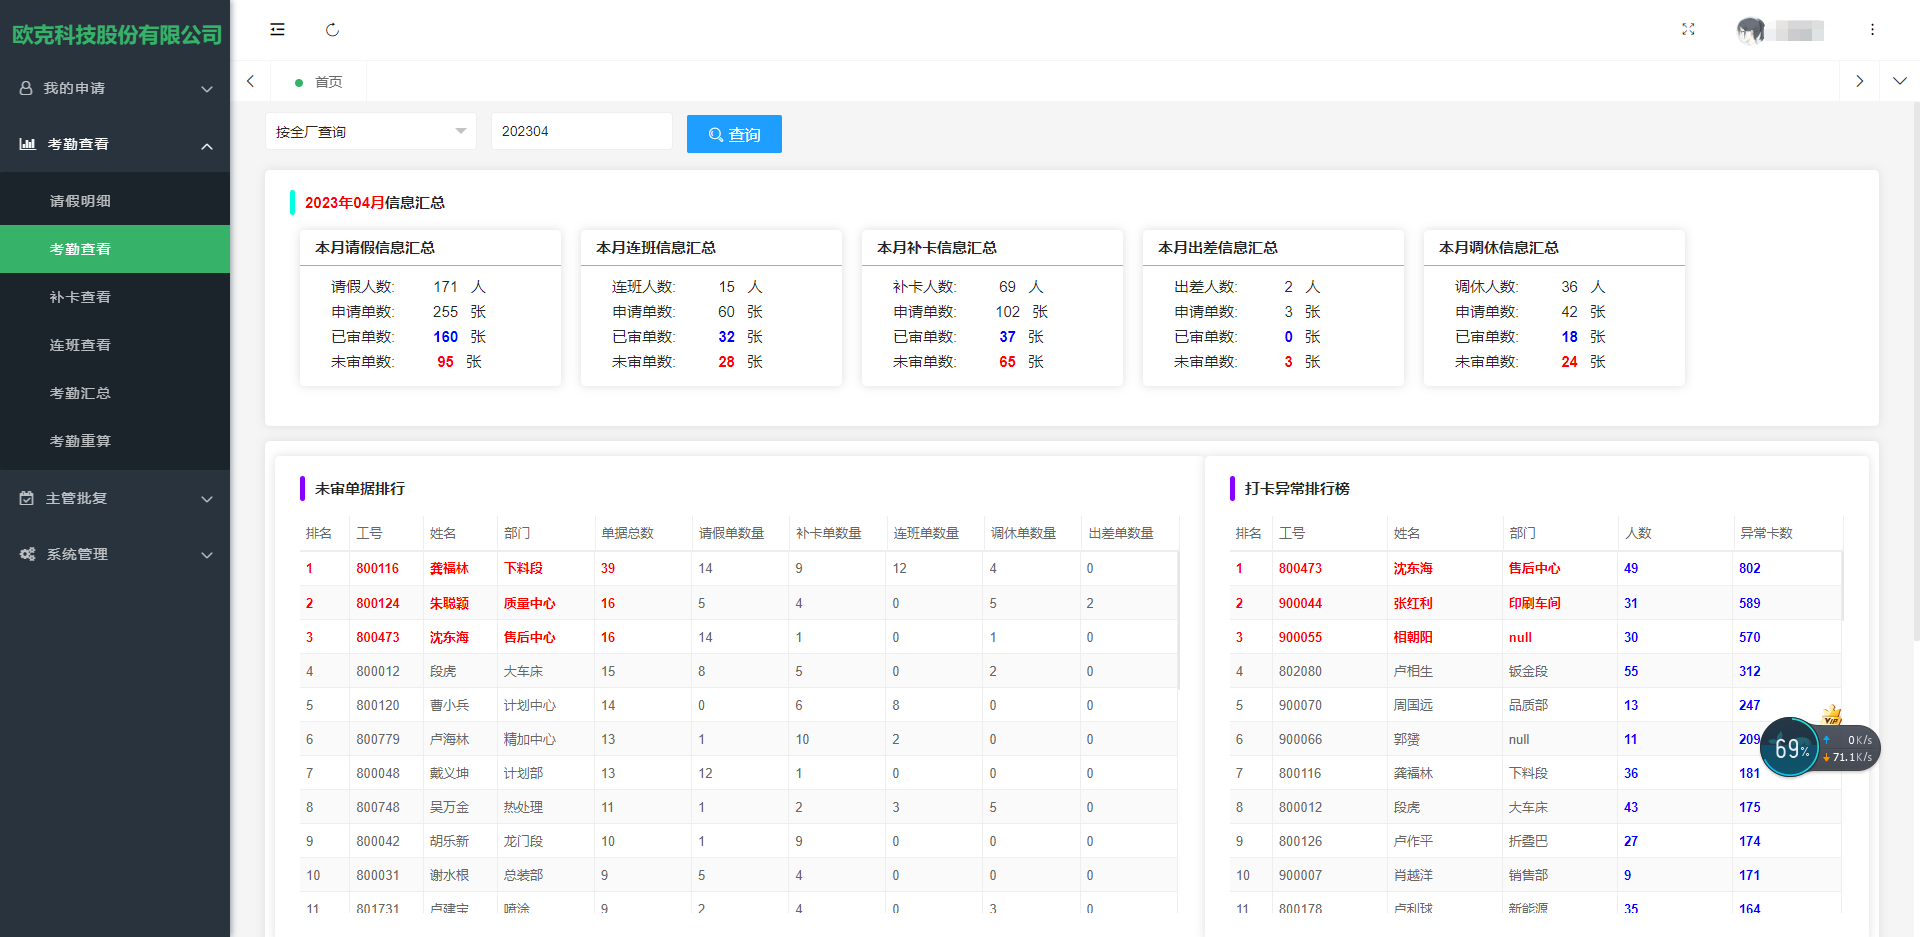Select 周国远 品质部 row

coord(1536,705)
